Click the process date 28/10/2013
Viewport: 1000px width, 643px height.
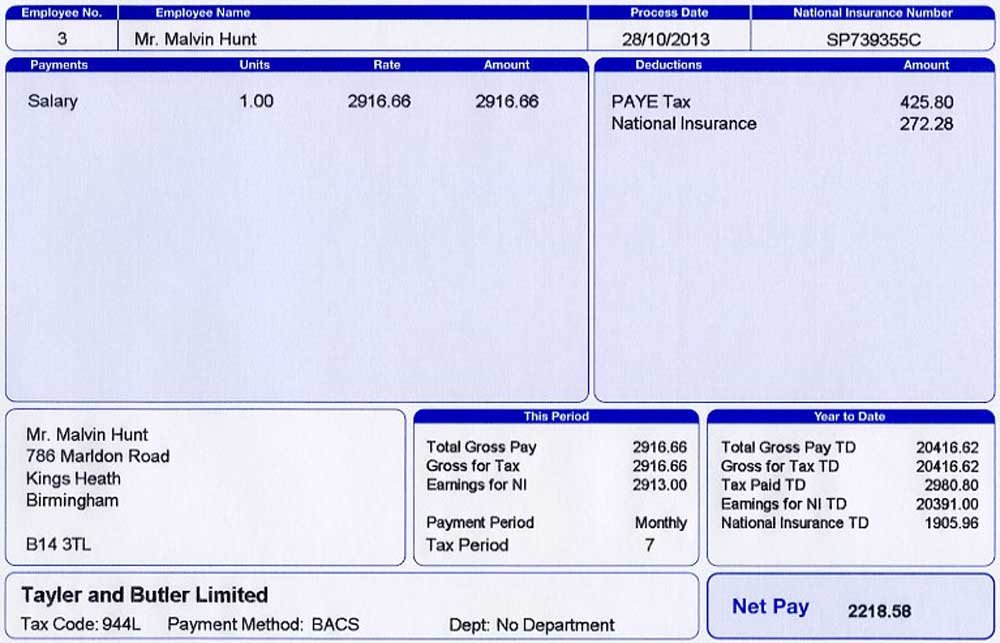(x=665, y=40)
